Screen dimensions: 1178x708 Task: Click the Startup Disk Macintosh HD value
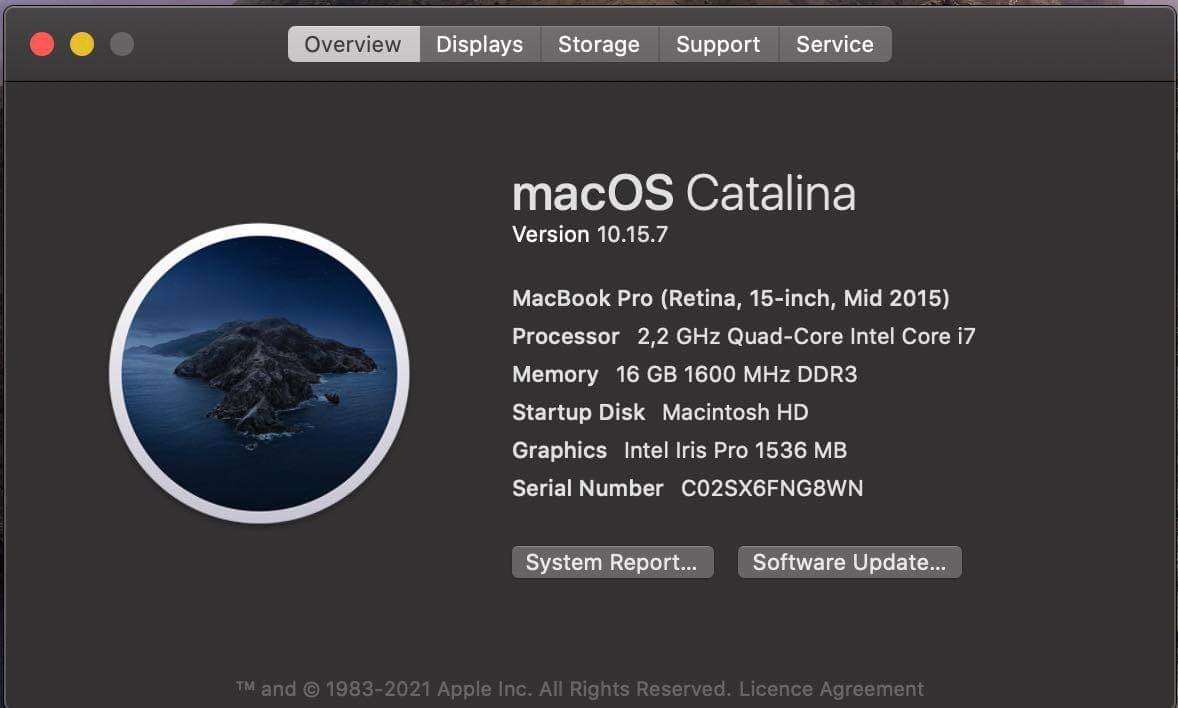tap(735, 412)
